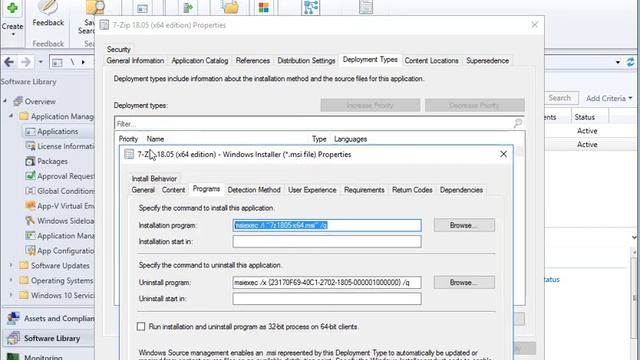Select the Packages node icon
The width and height of the screenshot is (640, 360).
tap(30, 161)
